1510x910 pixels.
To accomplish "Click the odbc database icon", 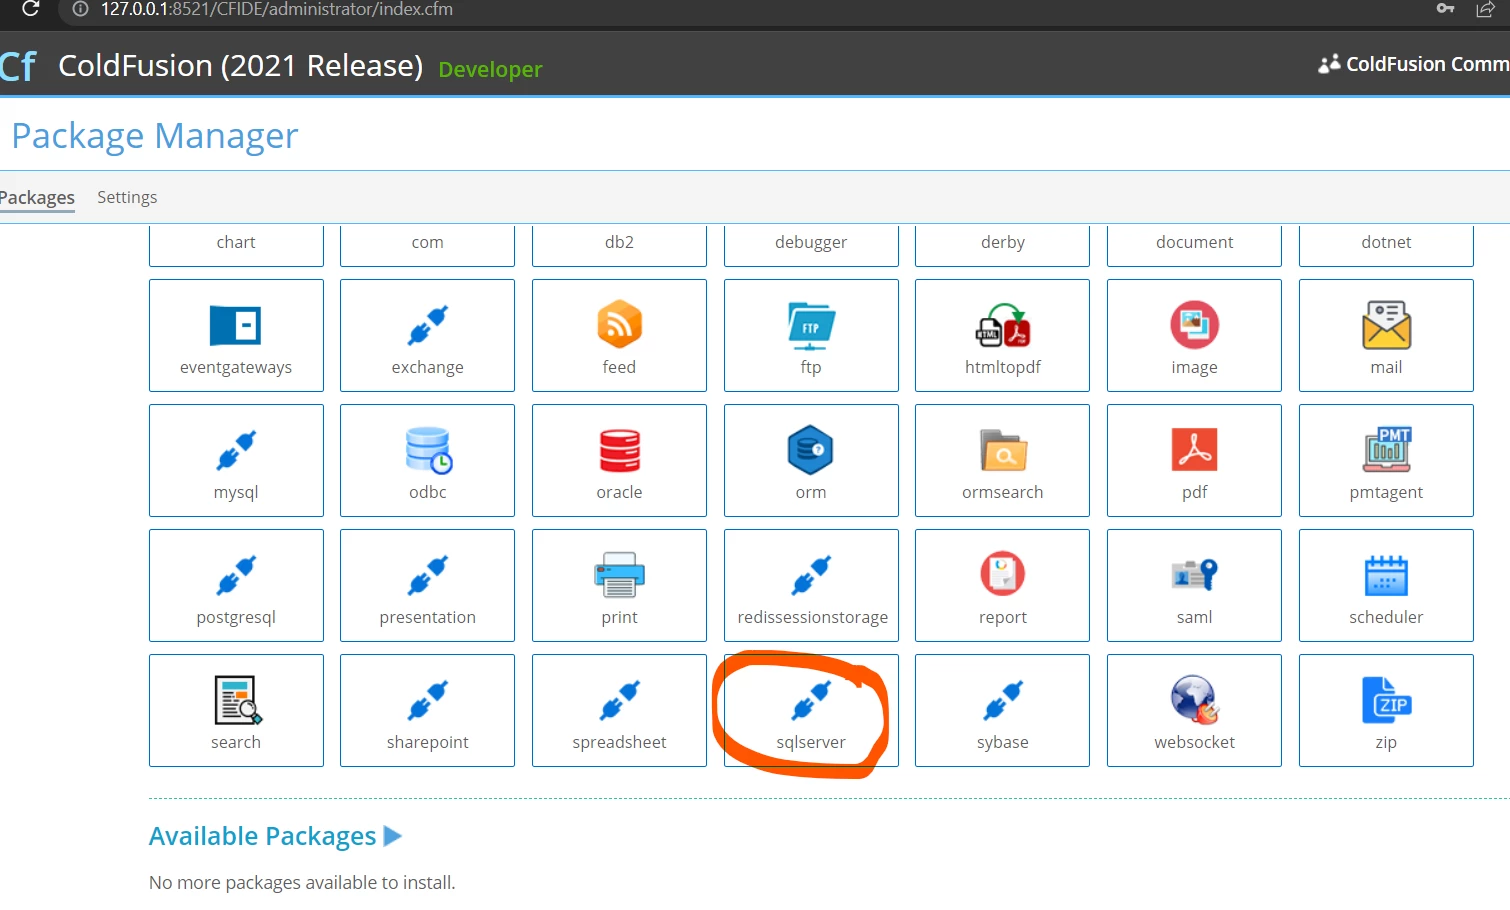I will pyautogui.click(x=428, y=450).
